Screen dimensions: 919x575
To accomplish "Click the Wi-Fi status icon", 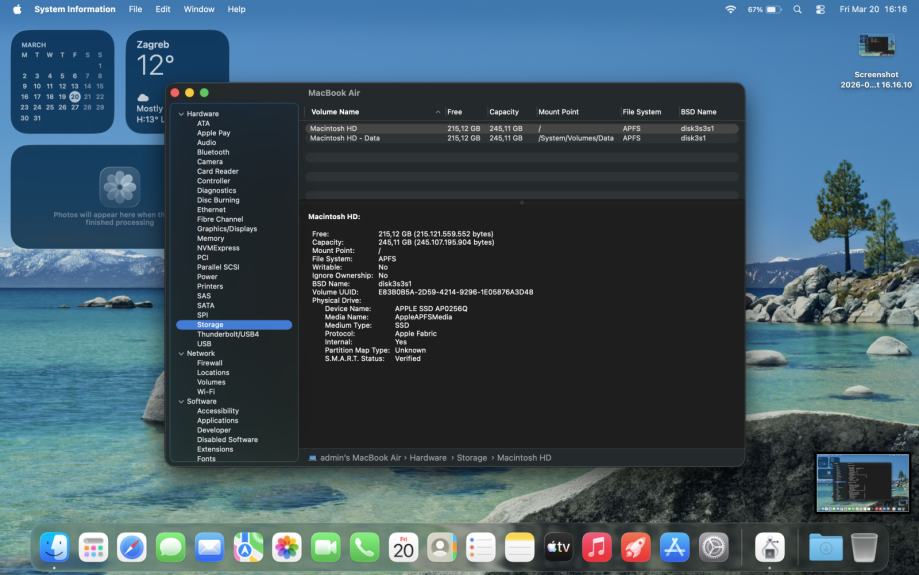I will click(x=730, y=9).
